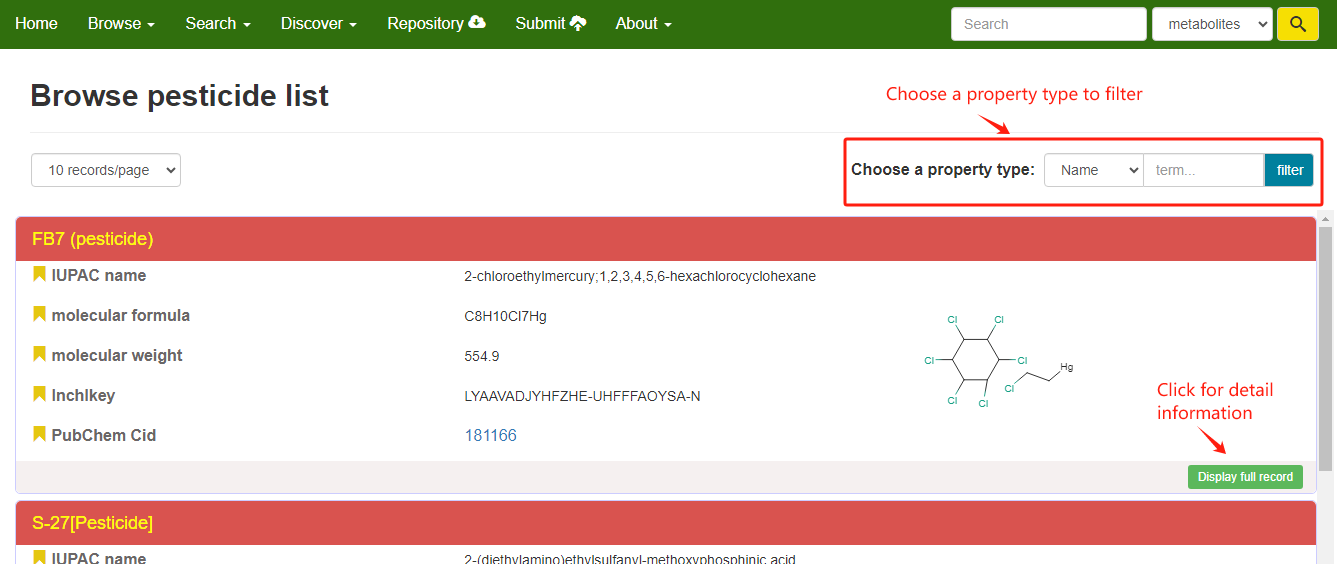Click the cloud upload icon next to Submit
1337x564 pixels.
578,23
